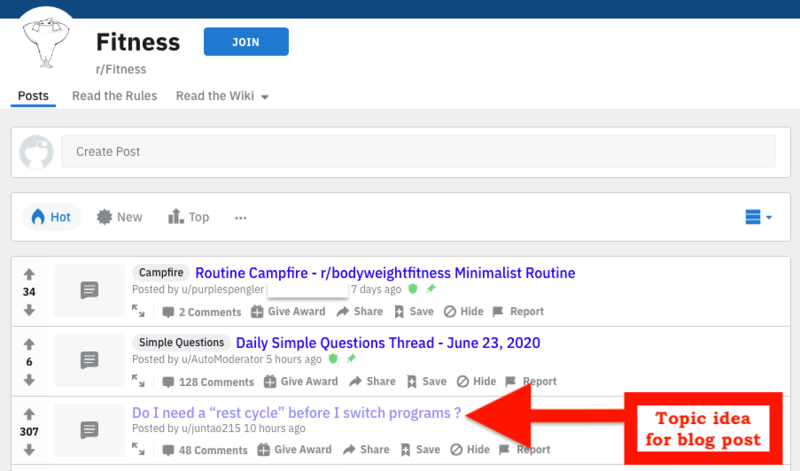This screenshot has width=800, height=471.
Task: Hide the Routine Campfire post
Action: (x=463, y=311)
